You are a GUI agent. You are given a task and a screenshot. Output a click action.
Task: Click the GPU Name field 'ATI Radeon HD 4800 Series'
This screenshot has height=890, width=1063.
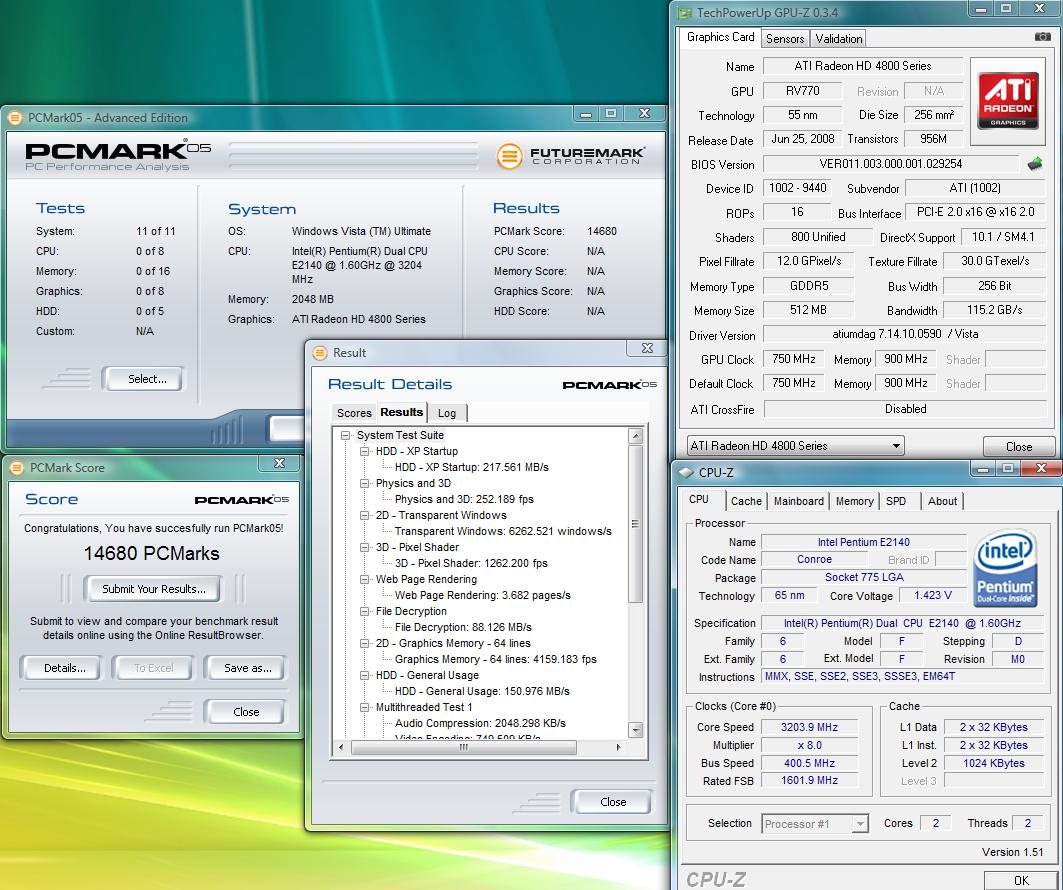click(862, 66)
